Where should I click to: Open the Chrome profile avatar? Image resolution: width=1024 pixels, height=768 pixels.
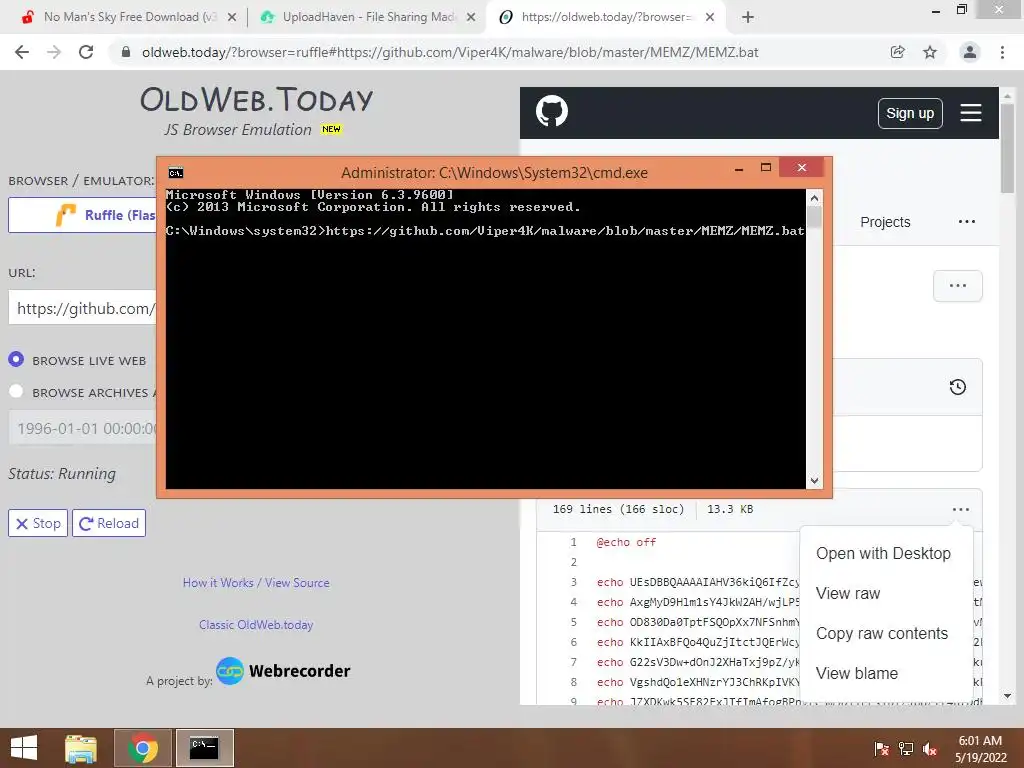click(970, 52)
